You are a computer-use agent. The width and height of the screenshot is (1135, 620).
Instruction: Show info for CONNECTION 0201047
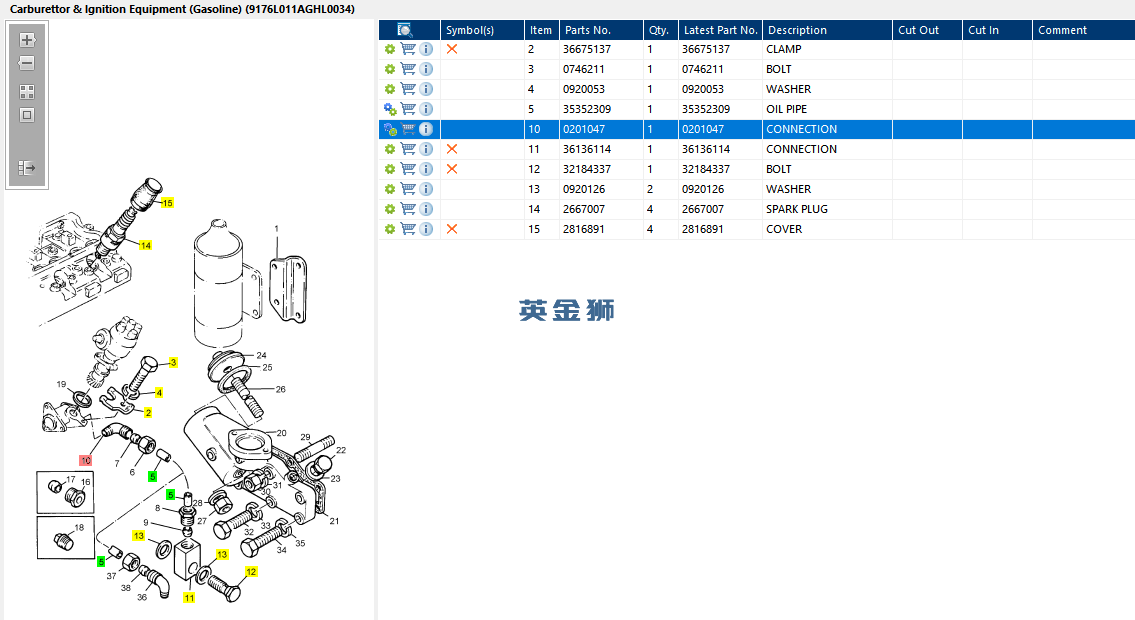[x=426, y=129]
